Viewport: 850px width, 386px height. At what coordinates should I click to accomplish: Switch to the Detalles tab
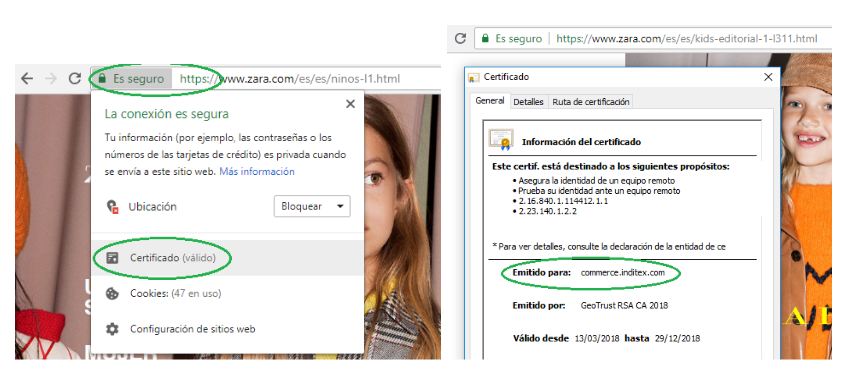click(x=528, y=102)
